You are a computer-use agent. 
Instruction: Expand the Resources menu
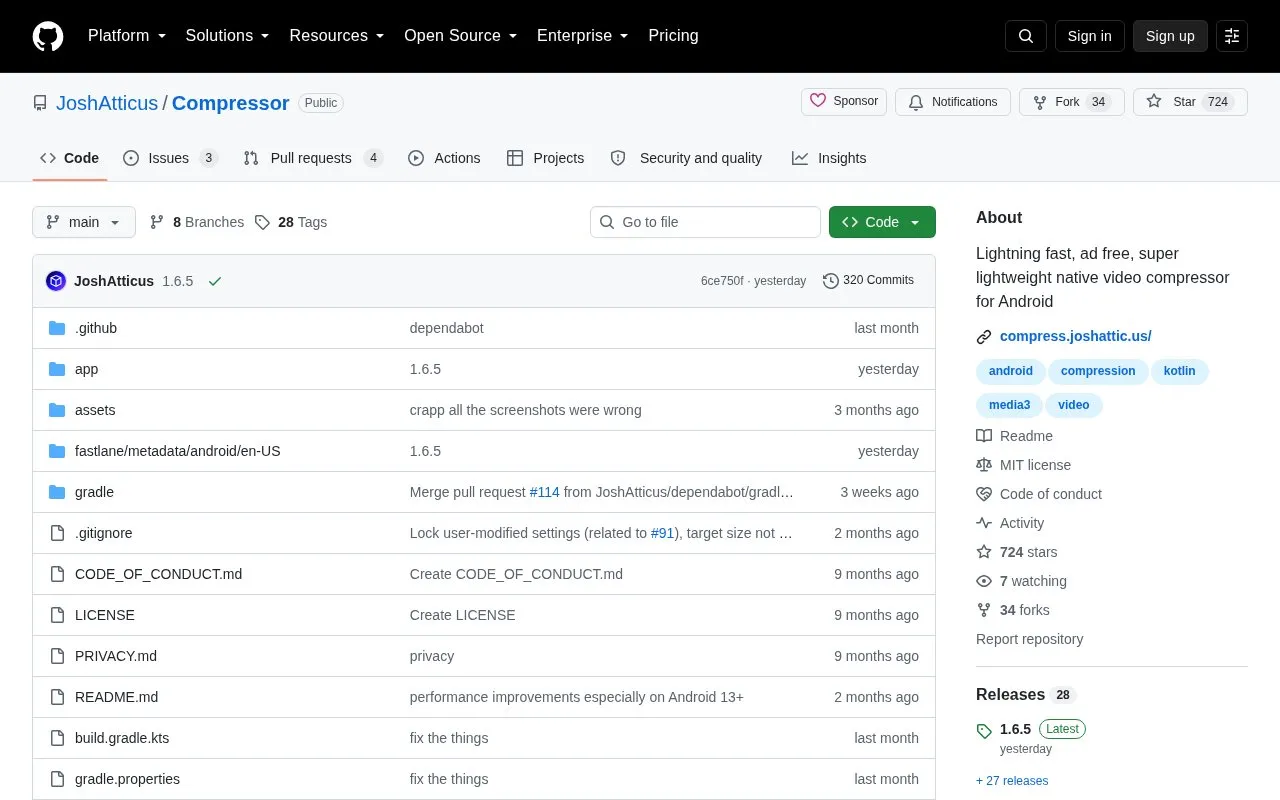[x=337, y=36]
